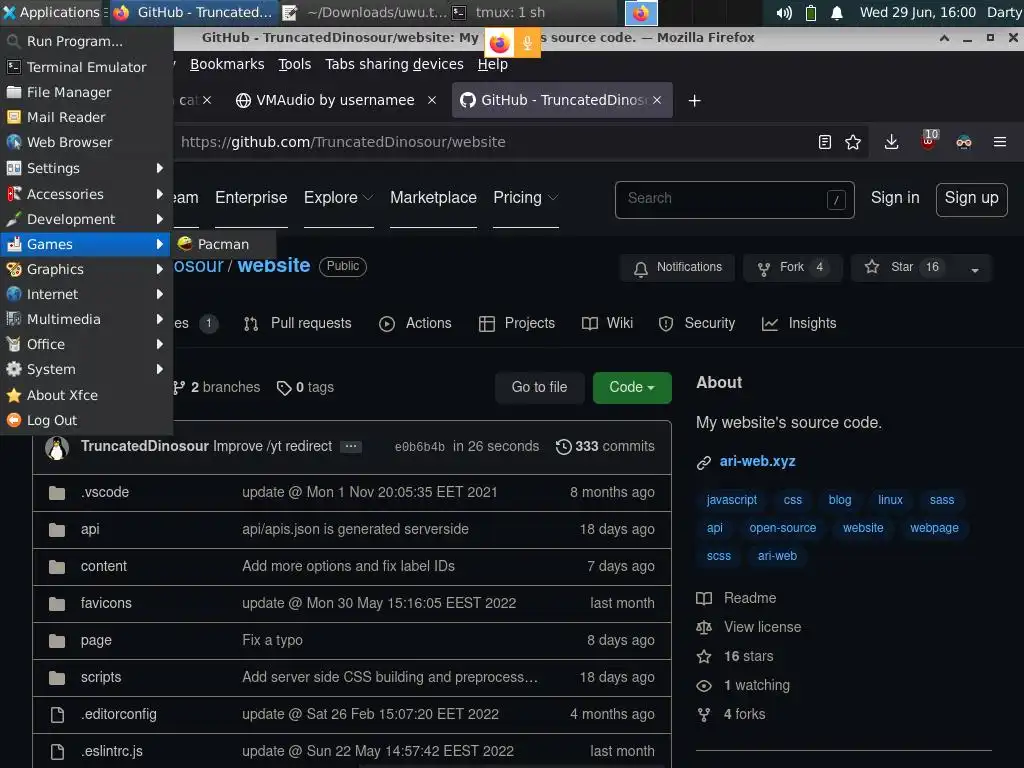Expand the Internet submenu

[86, 294]
